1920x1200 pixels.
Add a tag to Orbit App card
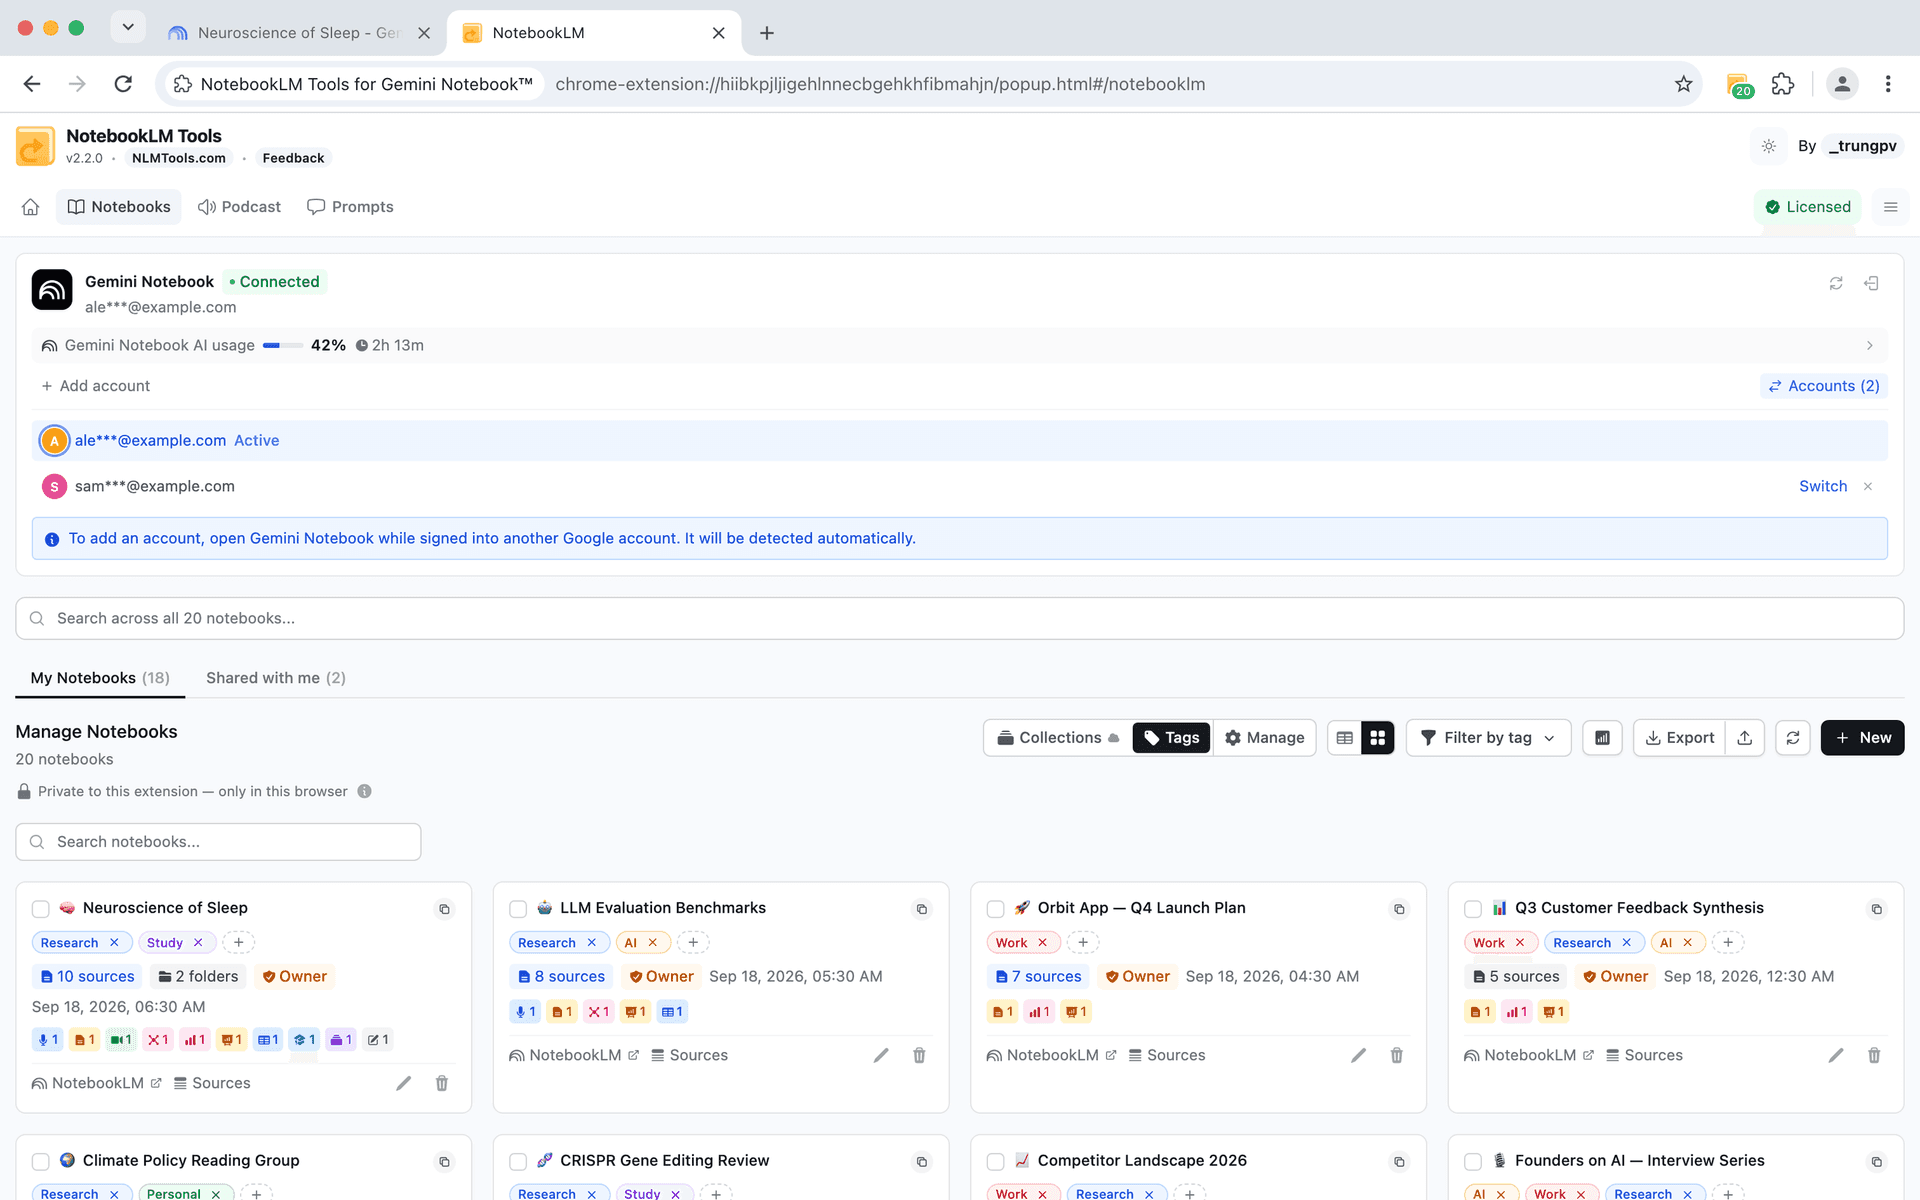point(1082,942)
